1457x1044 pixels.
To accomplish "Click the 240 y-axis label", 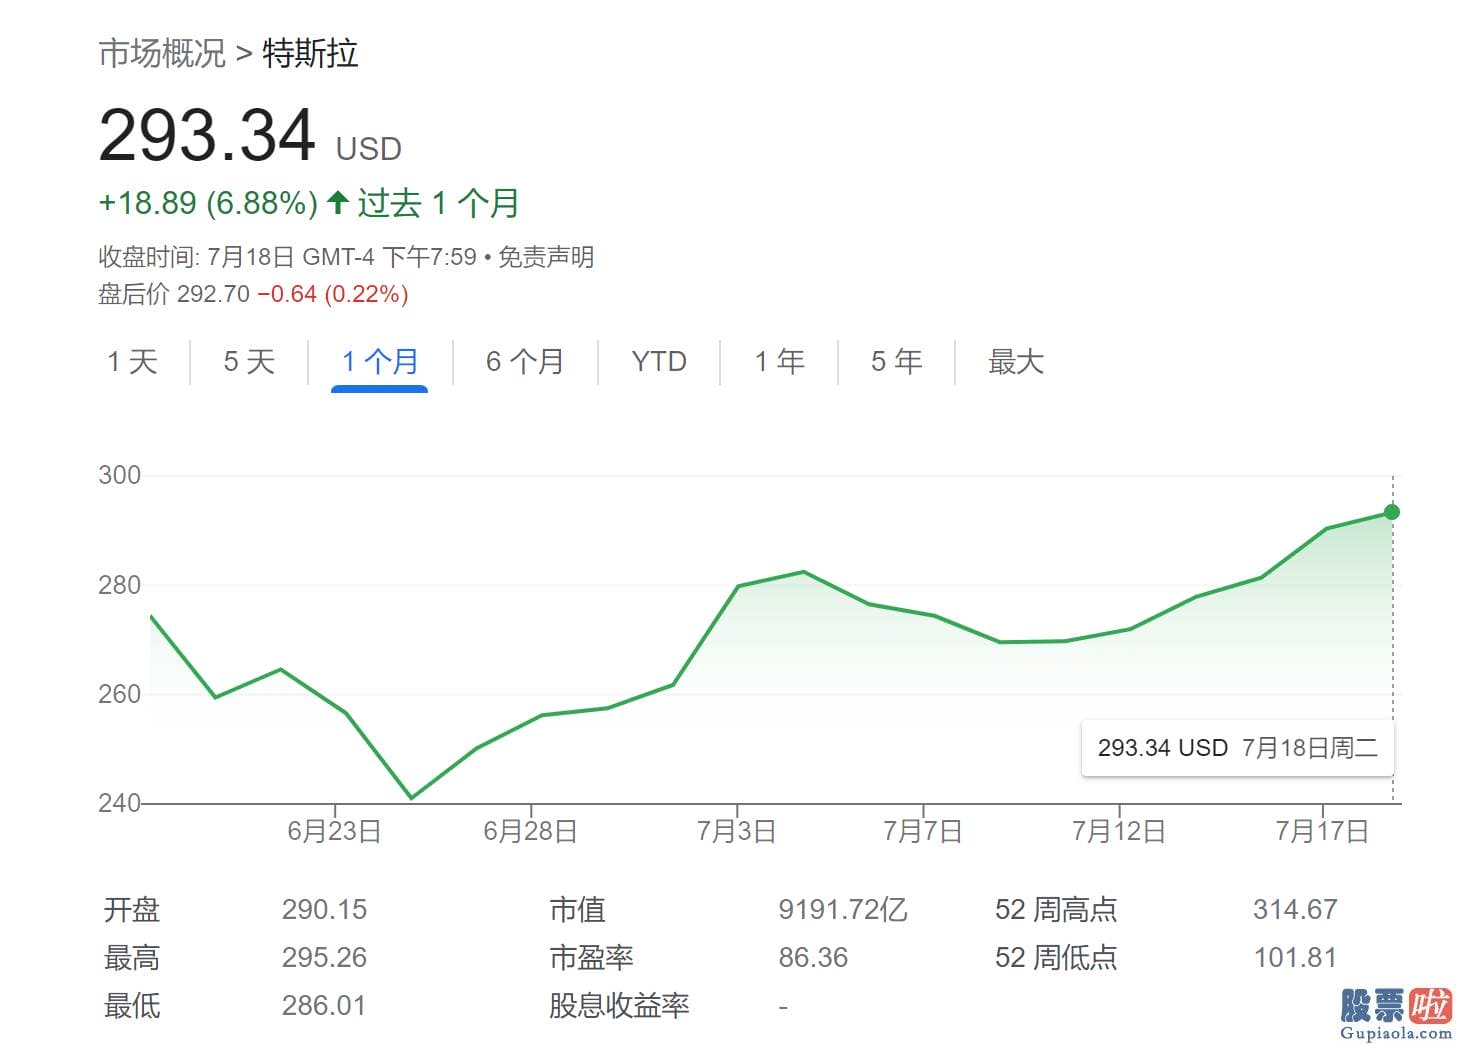I will pyautogui.click(x=119, y=803).
